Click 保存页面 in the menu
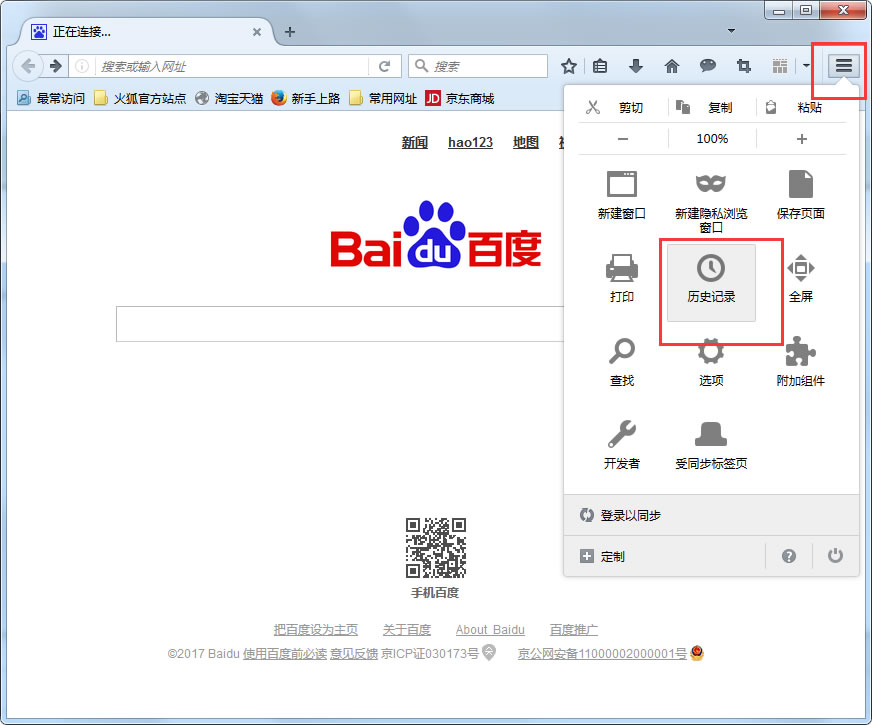 tap(801, 196)
